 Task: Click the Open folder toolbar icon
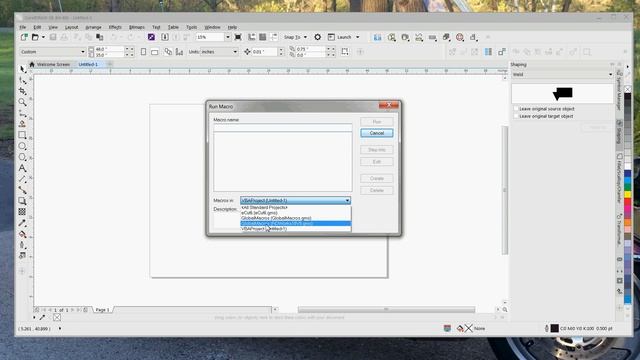click(x=35, y=37)
